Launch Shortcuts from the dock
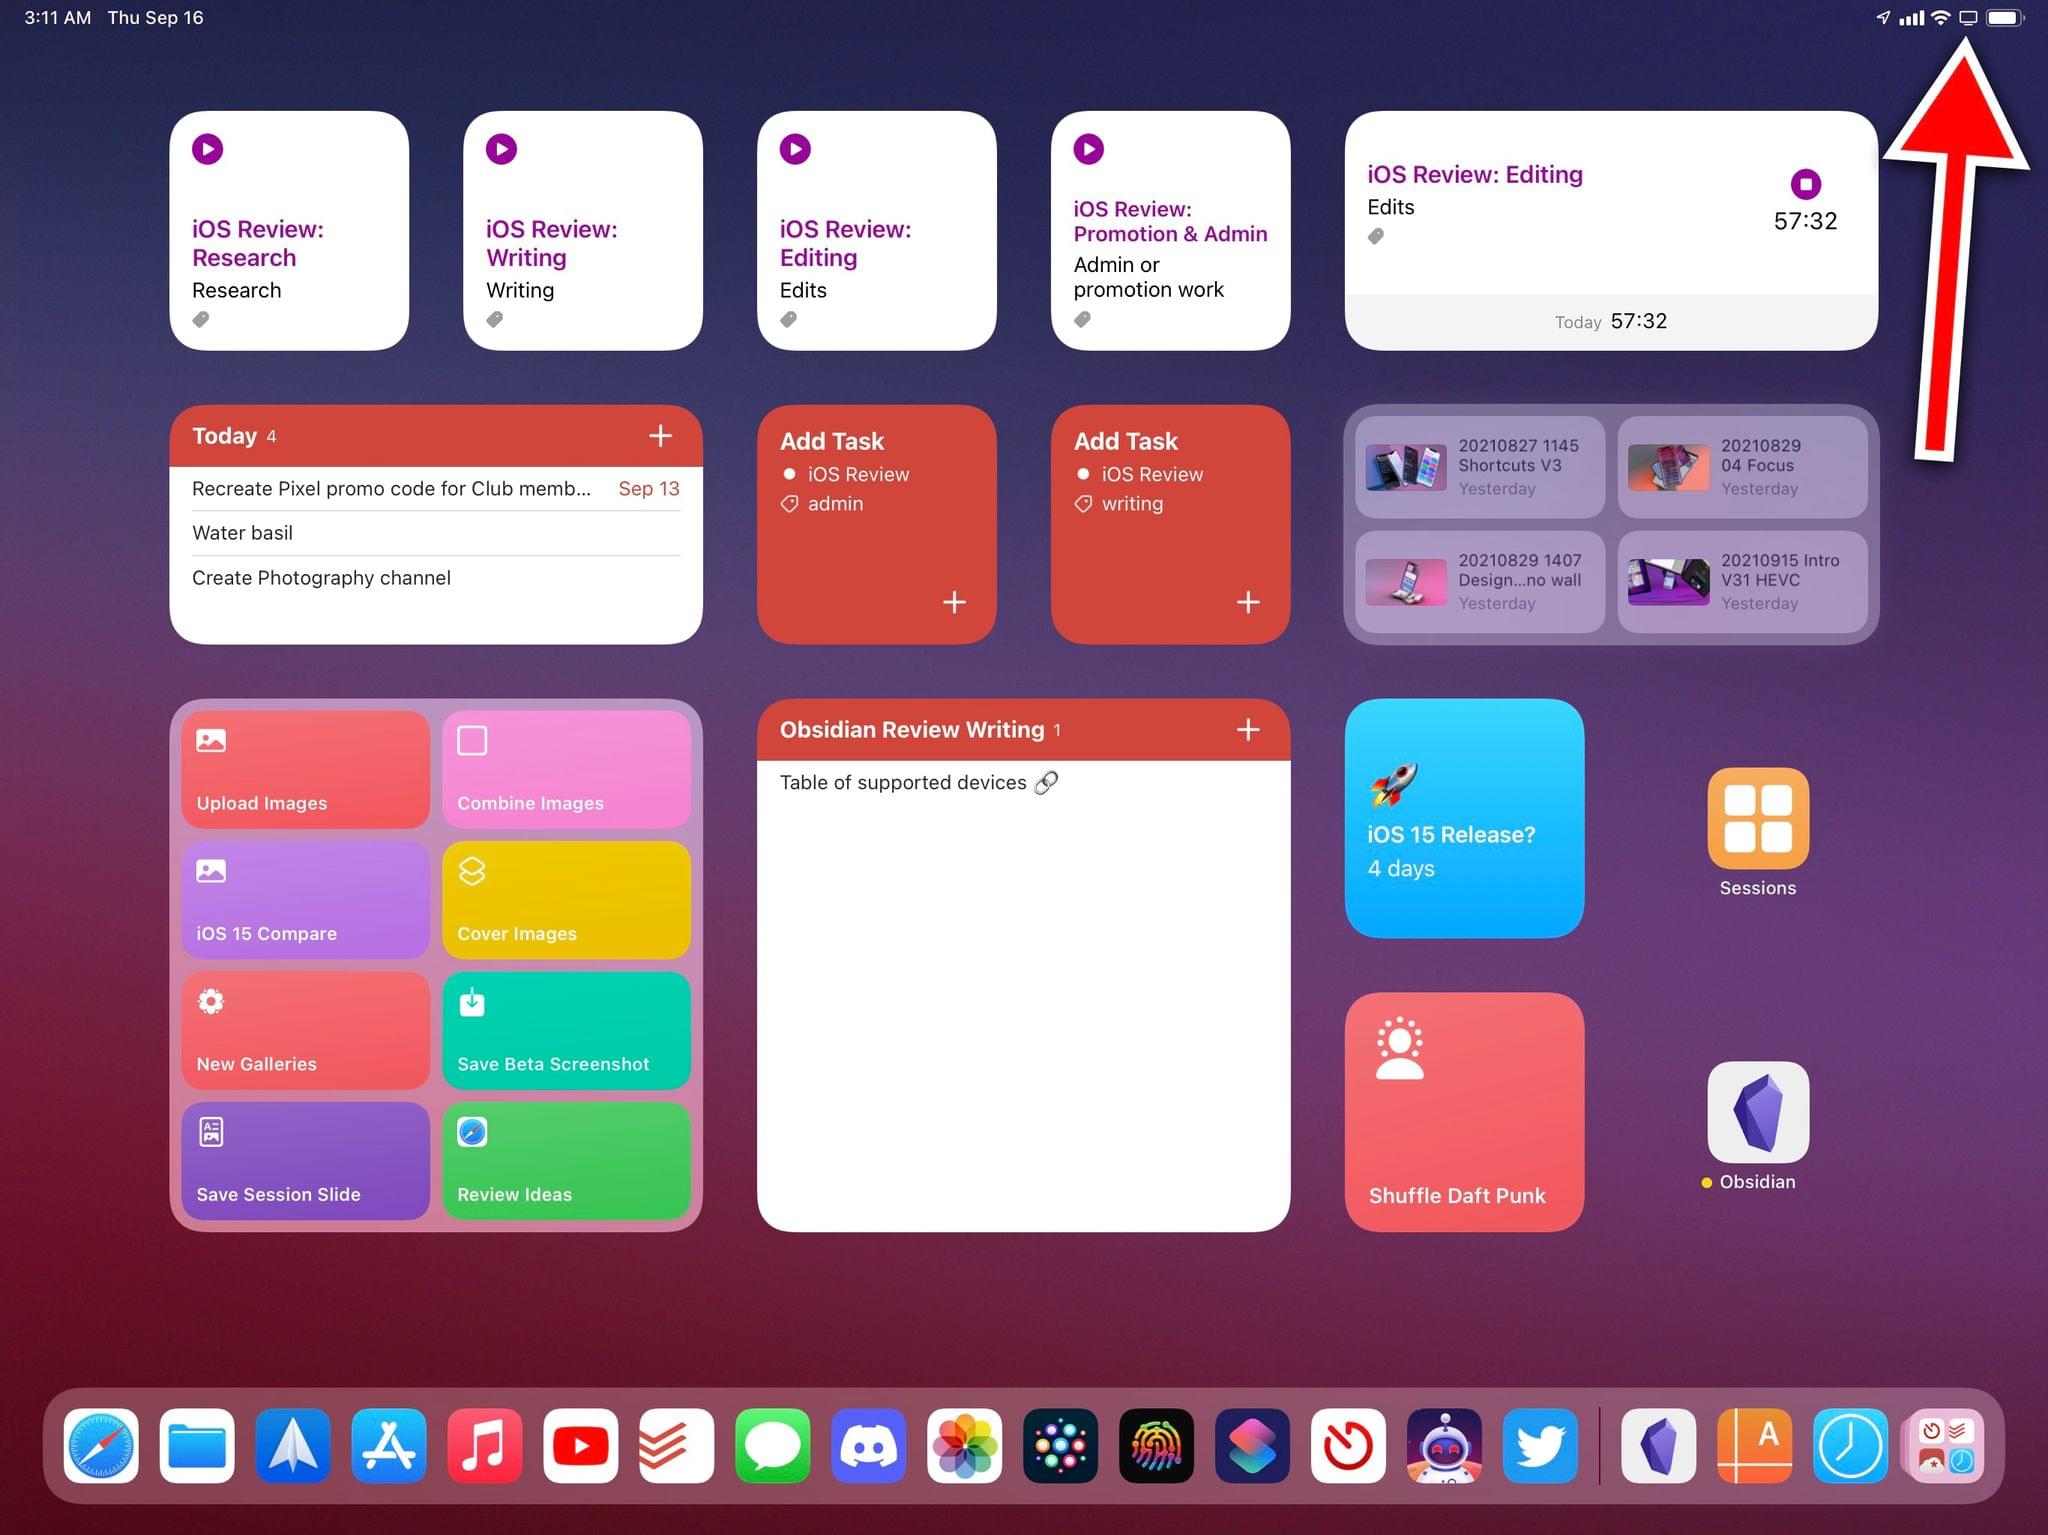Viewport: 2048px width, 1535px height. [1253, 1446]
